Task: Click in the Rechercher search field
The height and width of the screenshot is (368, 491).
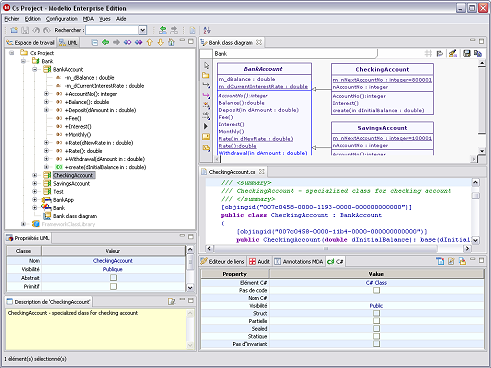Action: tap(112, 30)
